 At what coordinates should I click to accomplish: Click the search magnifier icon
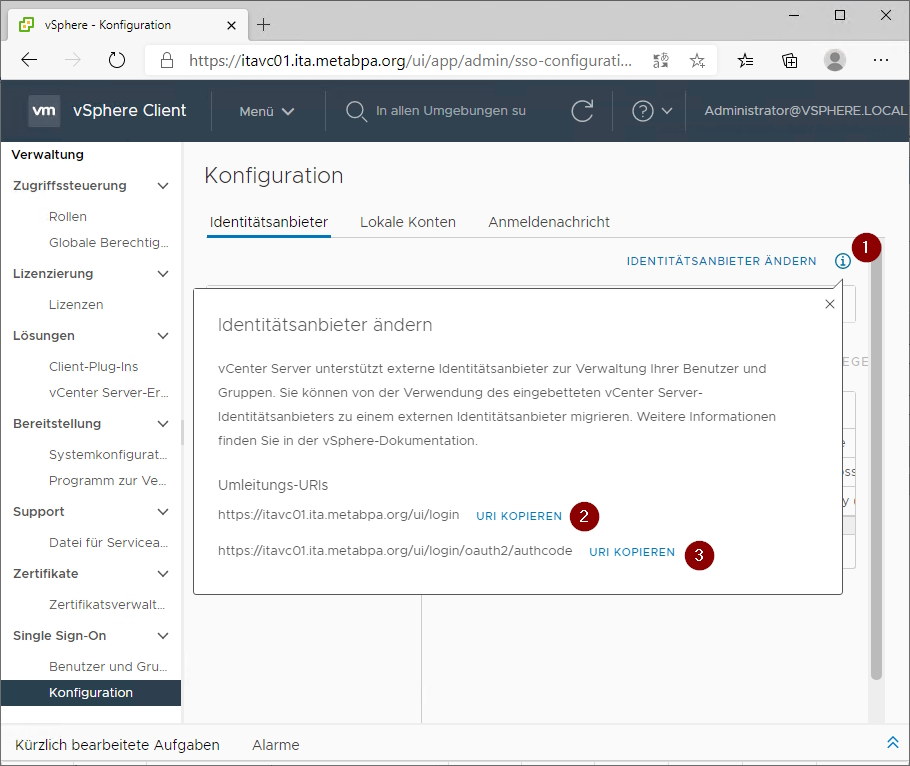[x=356, y=111]
